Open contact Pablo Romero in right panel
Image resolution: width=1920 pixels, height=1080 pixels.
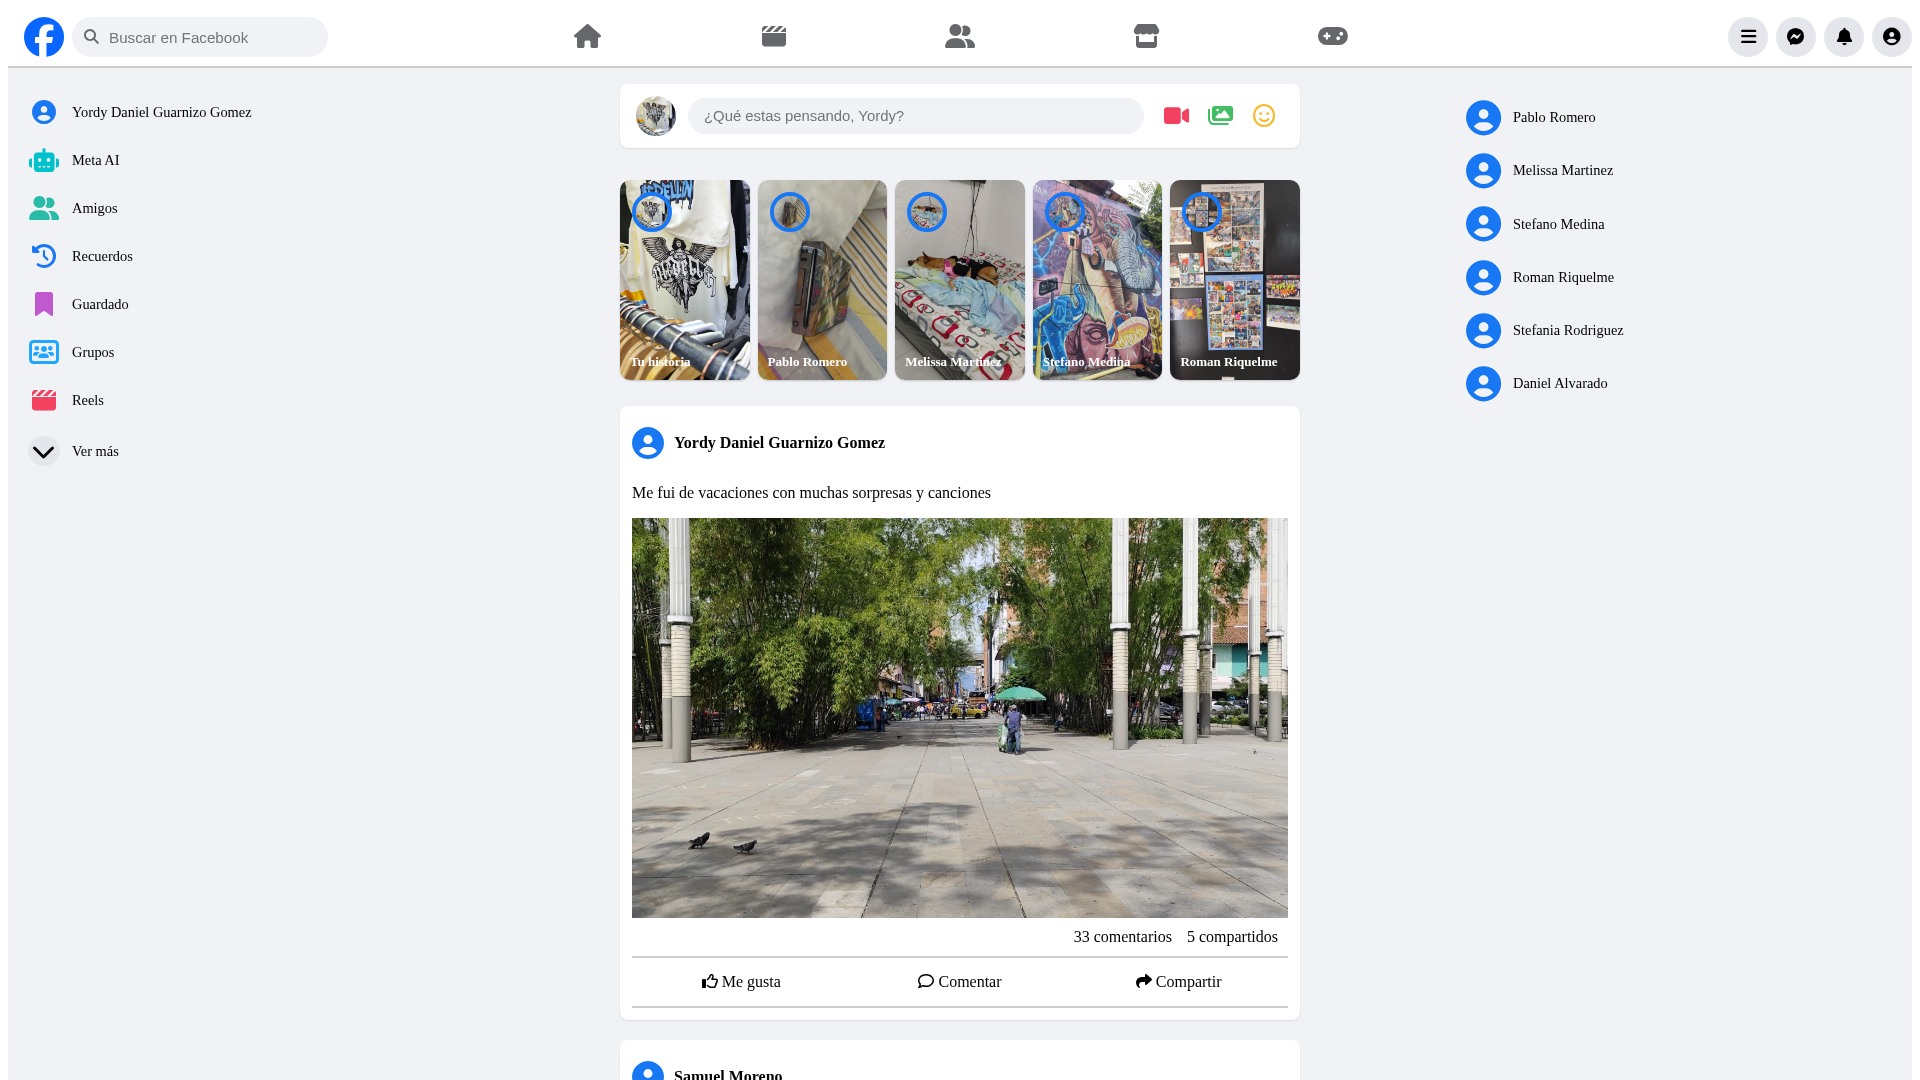(1531, 117)
